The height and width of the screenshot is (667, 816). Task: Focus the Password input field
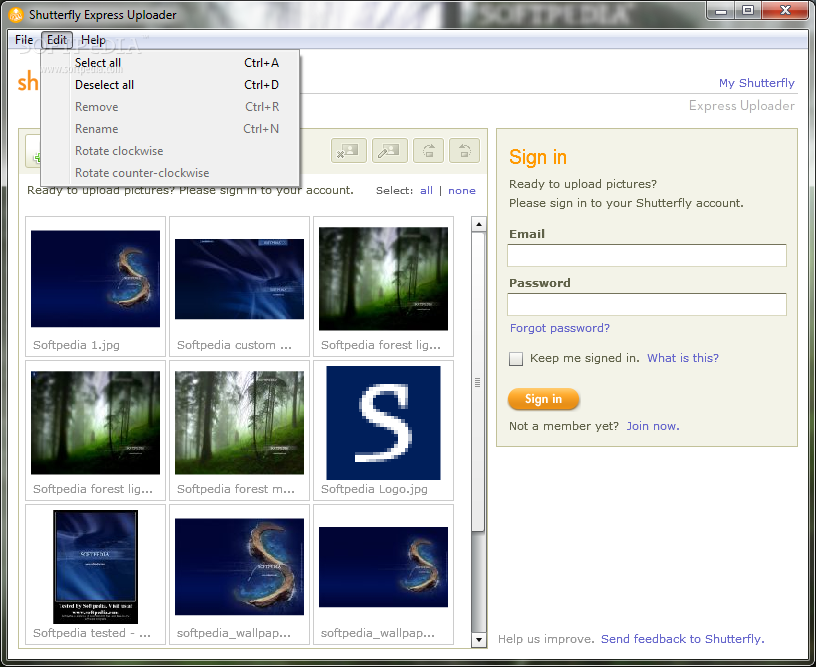(x=647, y=304)
